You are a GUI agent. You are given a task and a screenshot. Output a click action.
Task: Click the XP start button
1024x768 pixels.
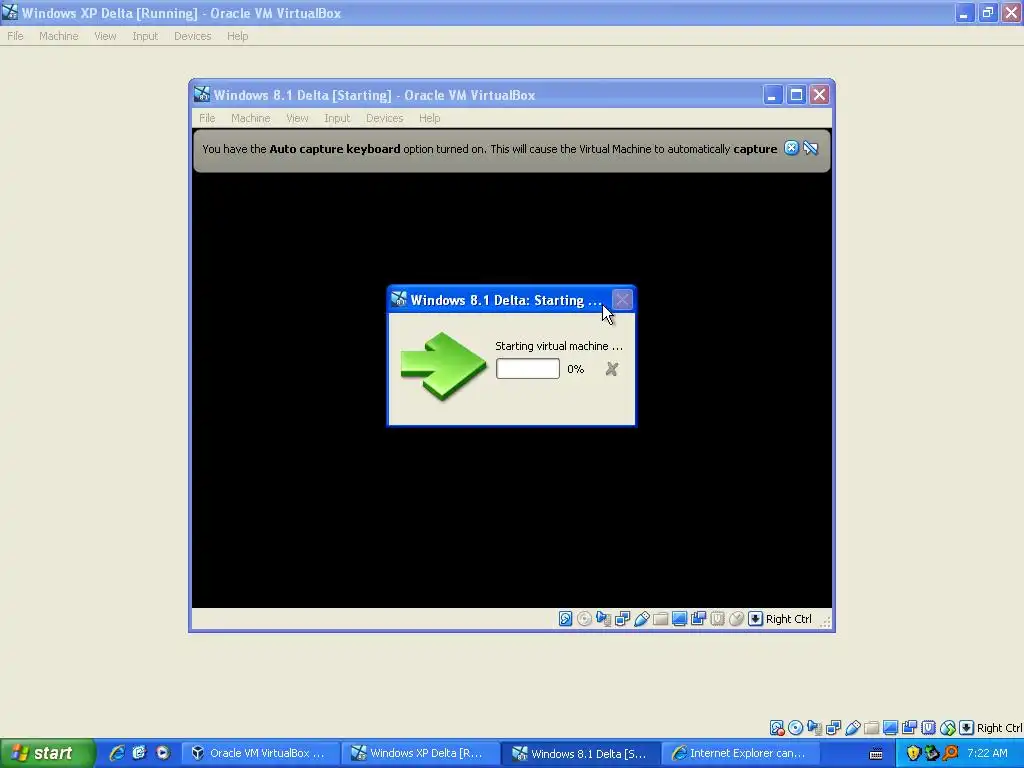(47, 753)
